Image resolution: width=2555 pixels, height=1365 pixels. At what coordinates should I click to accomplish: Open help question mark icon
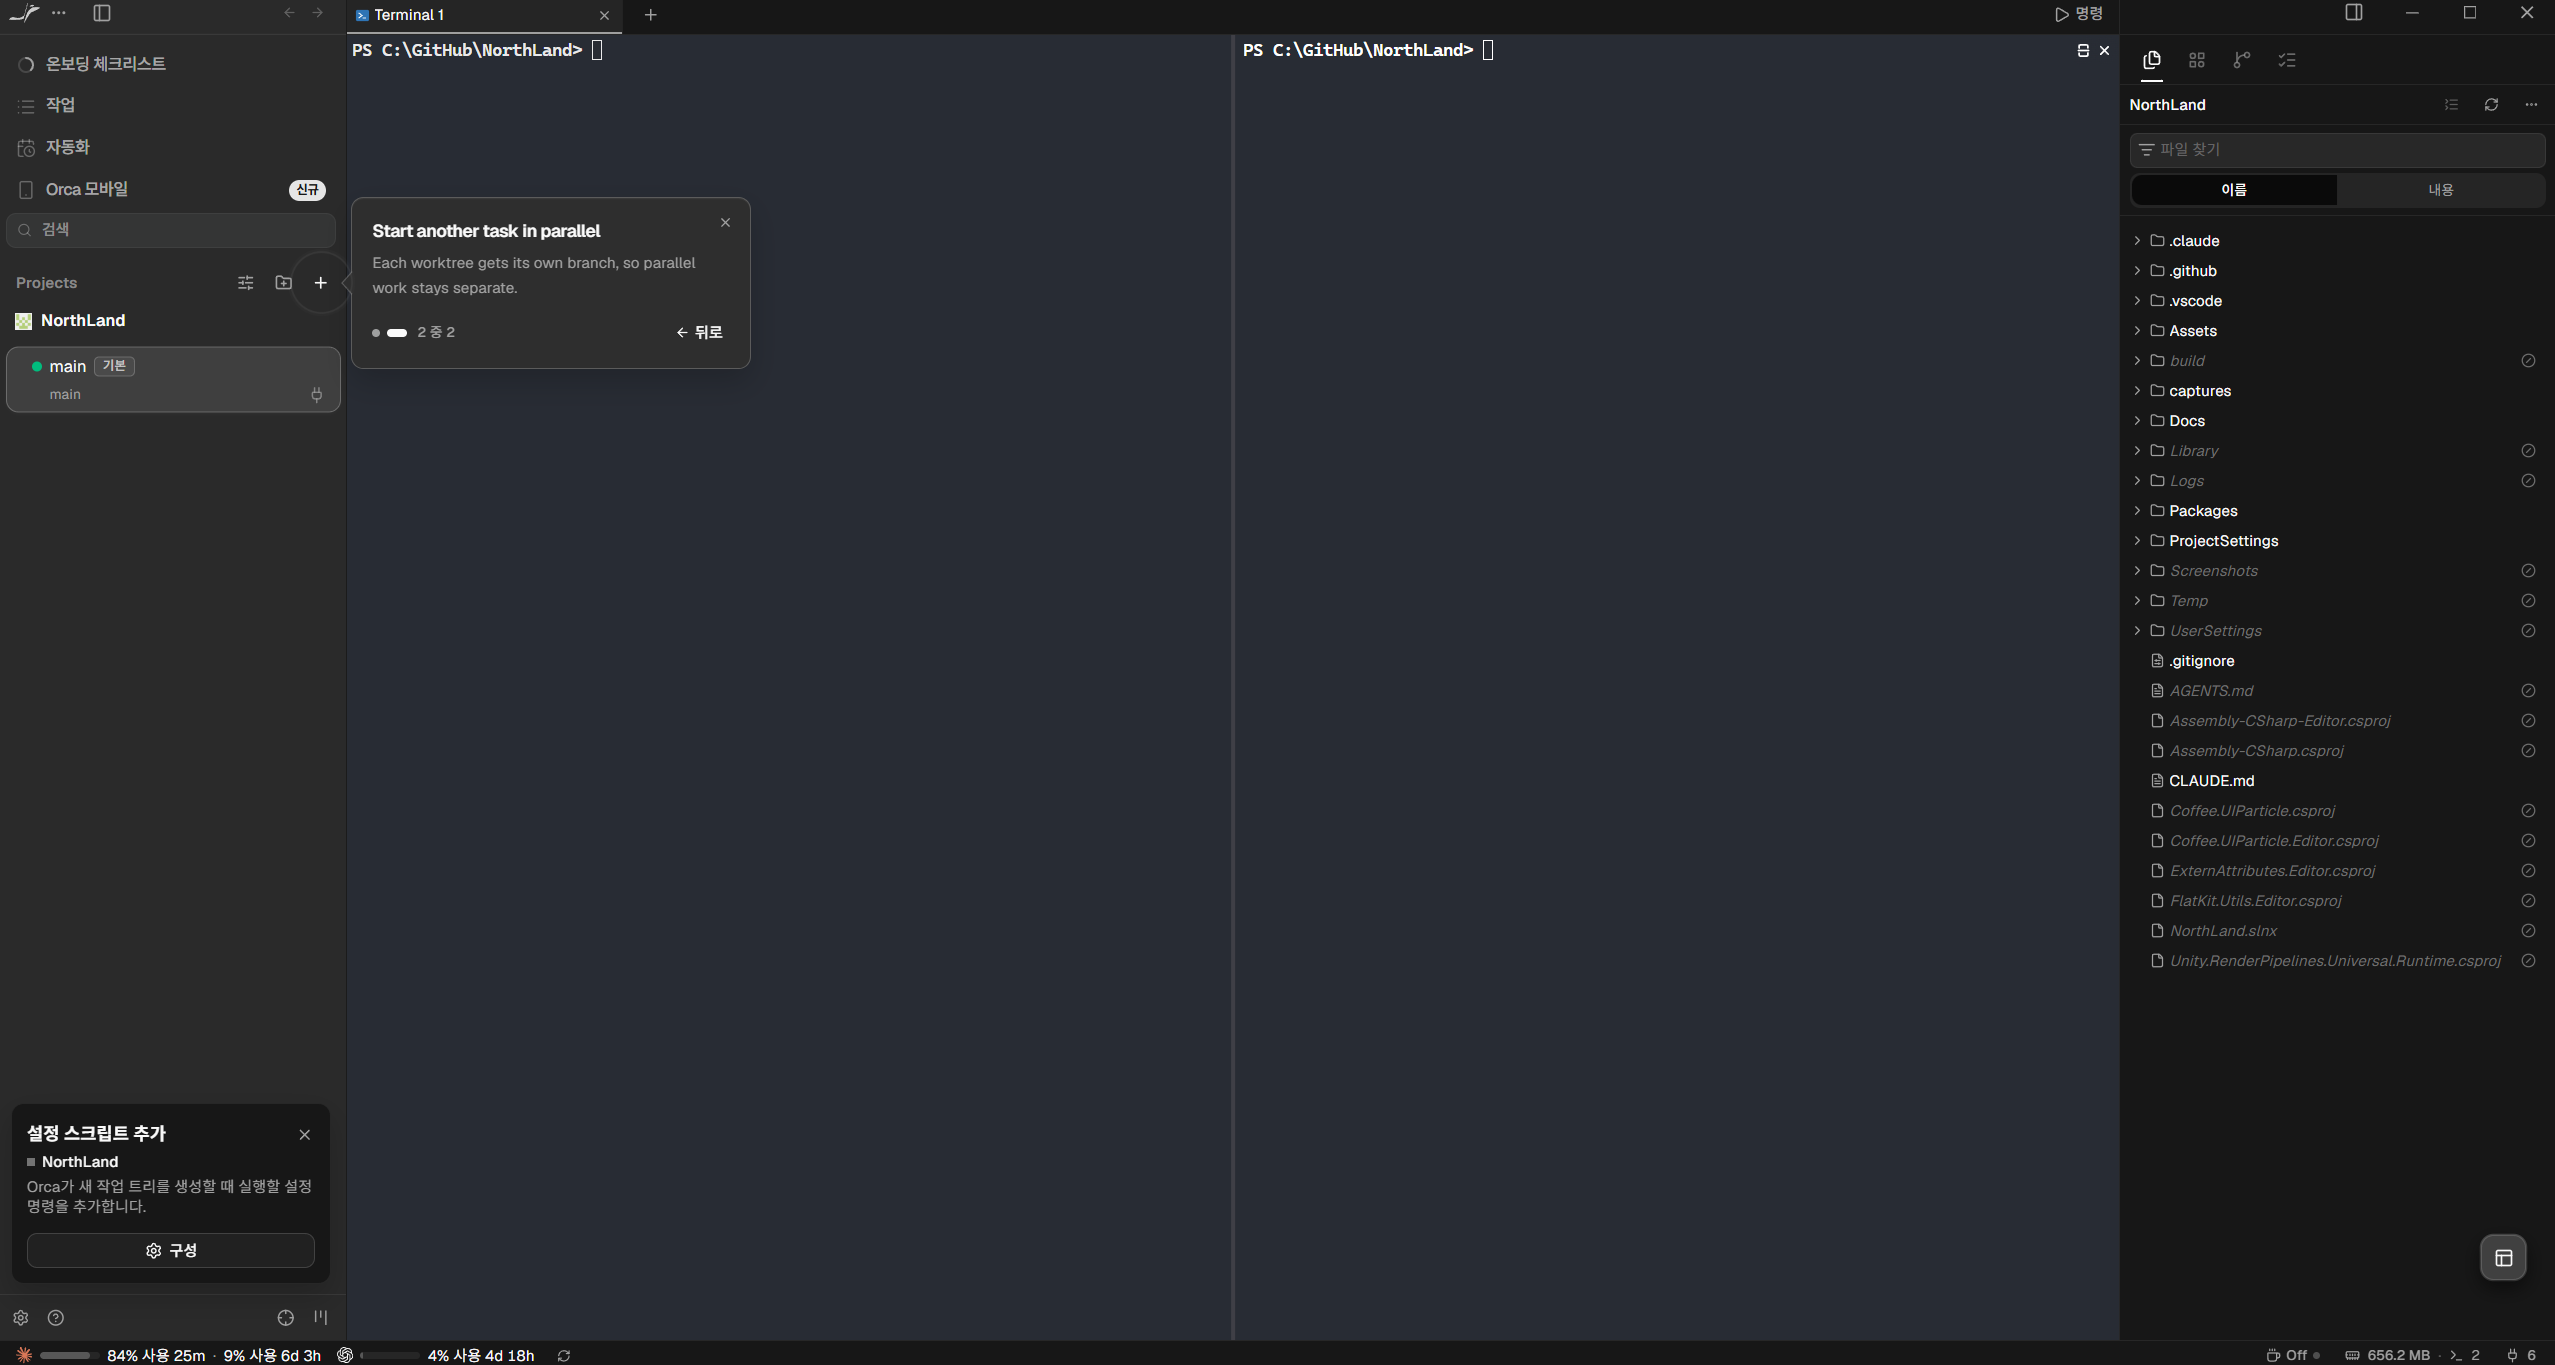pos(56,1318)
